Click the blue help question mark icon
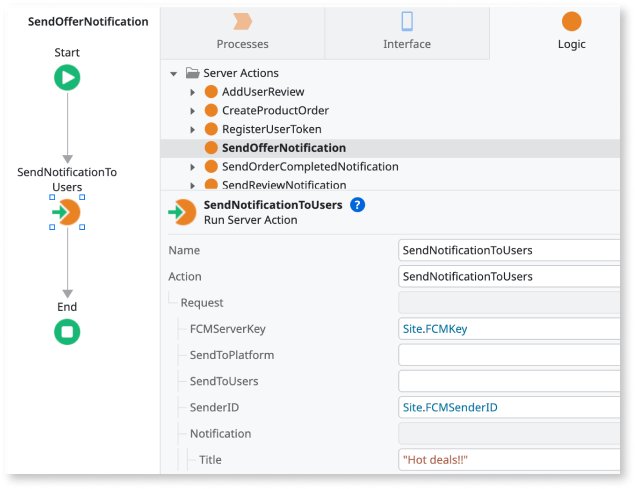 pyautogui.click(x=357, y=204)
